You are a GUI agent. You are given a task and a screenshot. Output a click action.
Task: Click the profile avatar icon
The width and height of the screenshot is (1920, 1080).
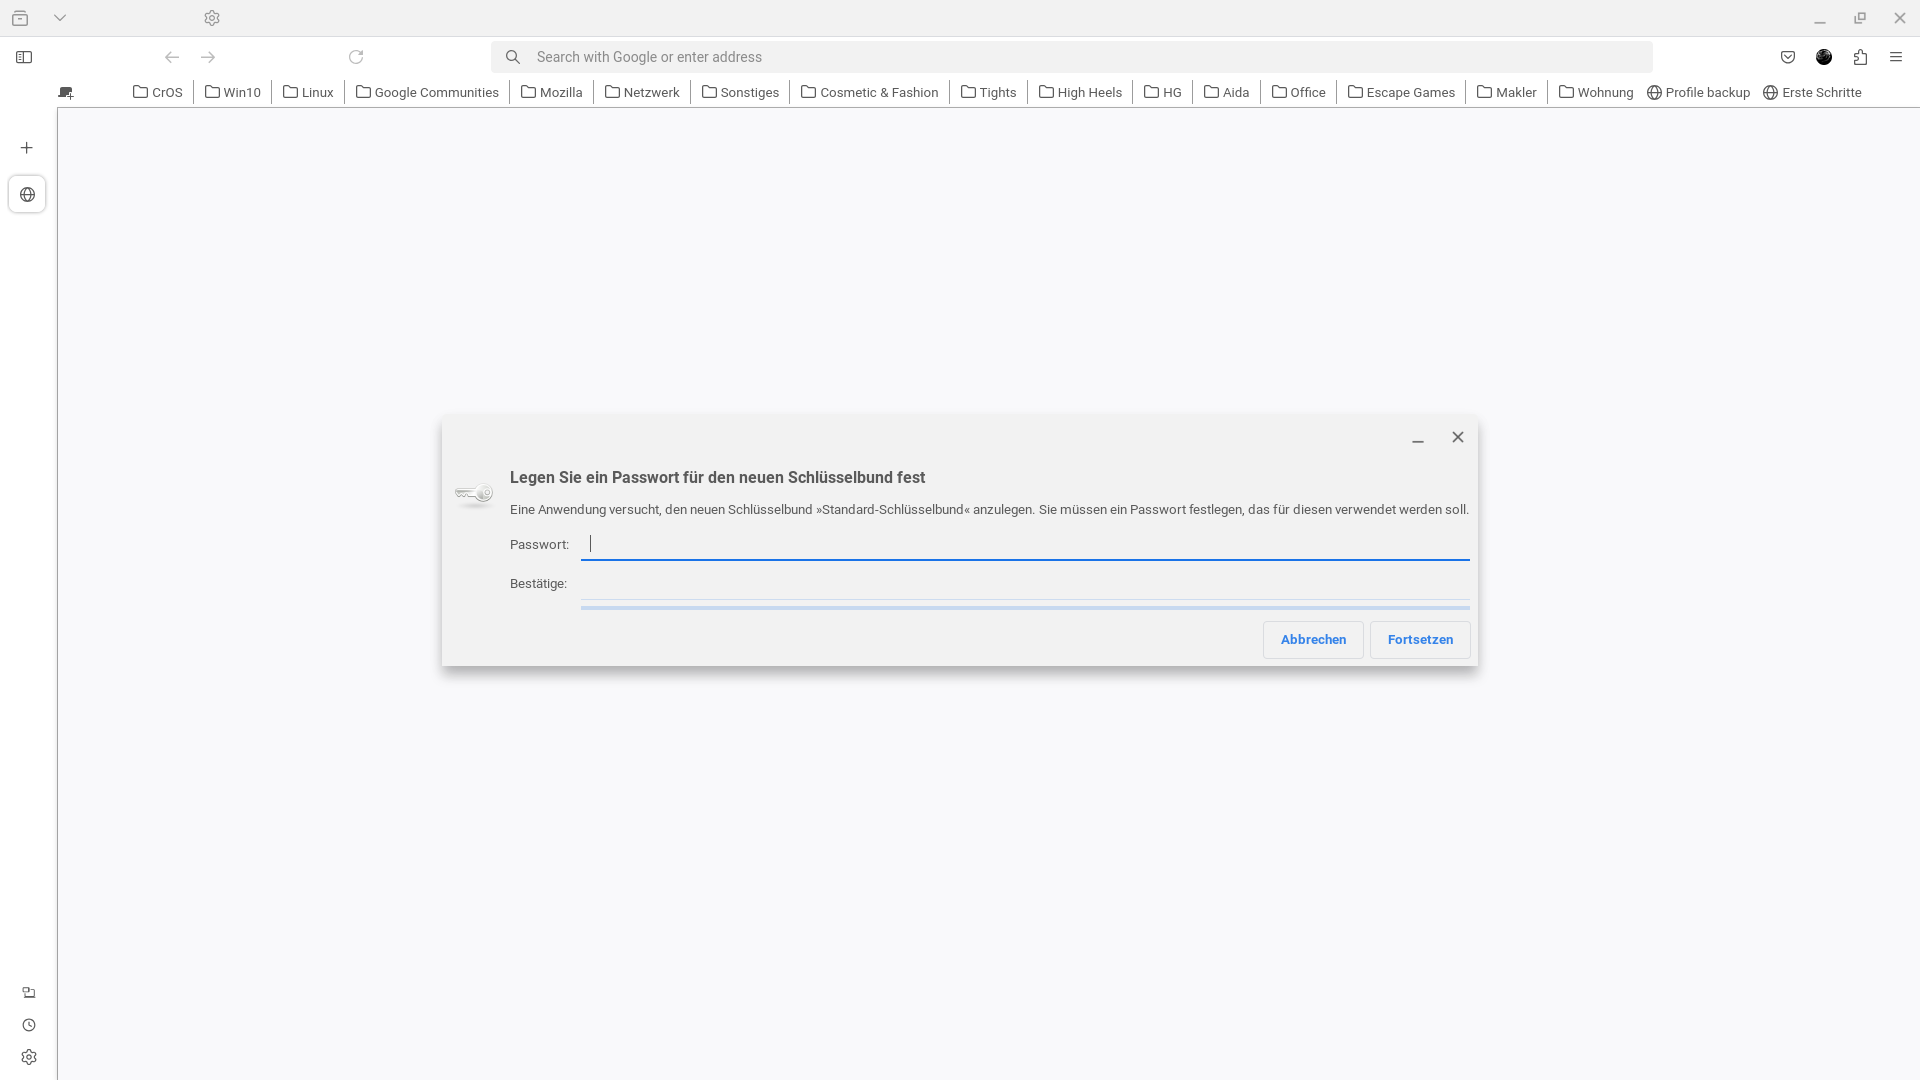pos(1824,57)
